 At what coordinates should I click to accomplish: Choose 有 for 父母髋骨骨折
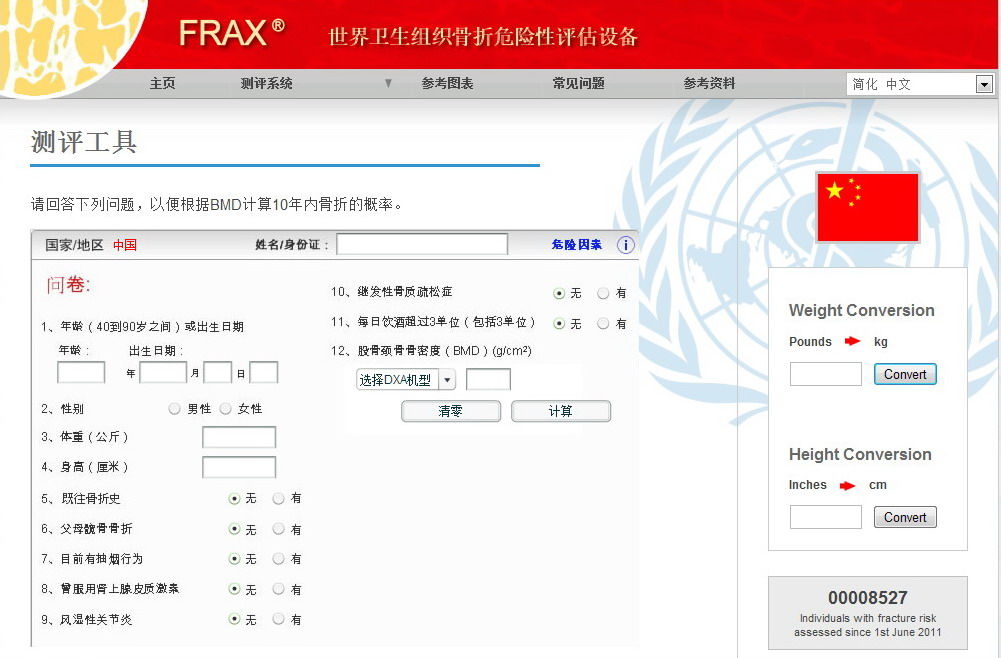tap(278, 528)
